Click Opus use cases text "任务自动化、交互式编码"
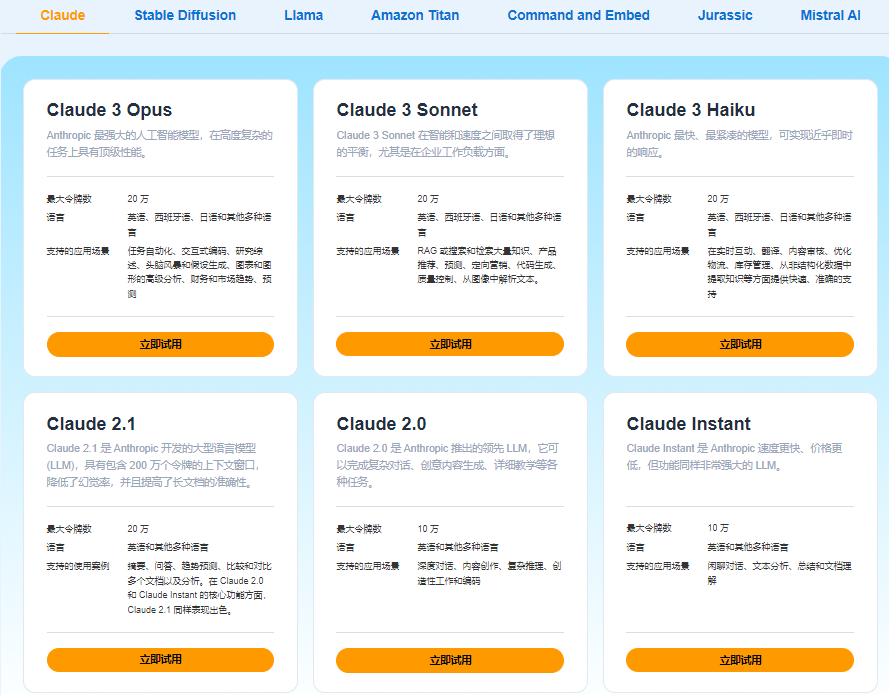 [x=199, y=272]
